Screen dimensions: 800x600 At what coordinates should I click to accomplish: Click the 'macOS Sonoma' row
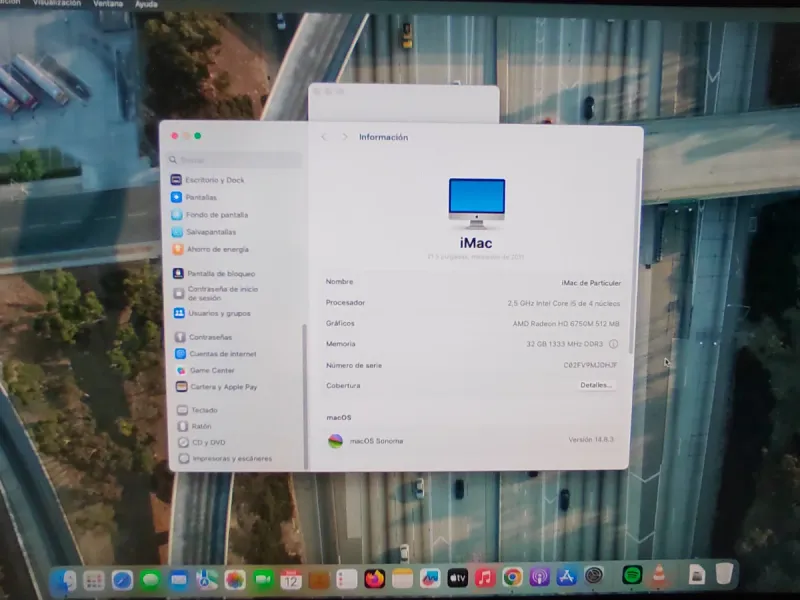(x=470, y=441)
